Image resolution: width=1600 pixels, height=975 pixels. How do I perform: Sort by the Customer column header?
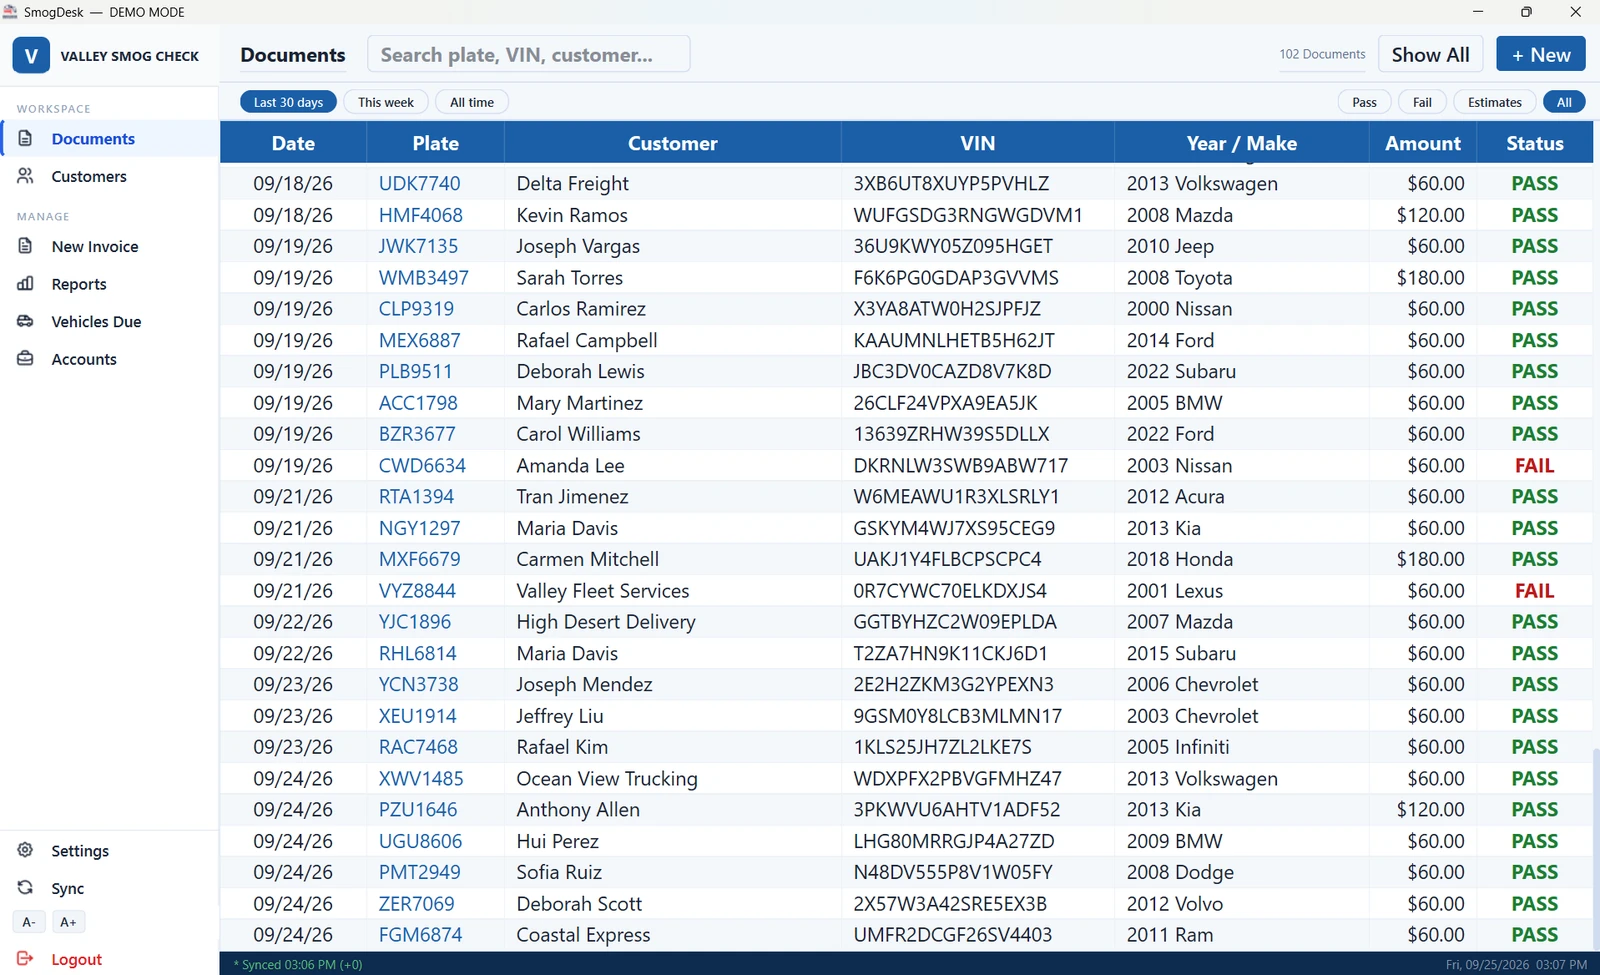673,143
